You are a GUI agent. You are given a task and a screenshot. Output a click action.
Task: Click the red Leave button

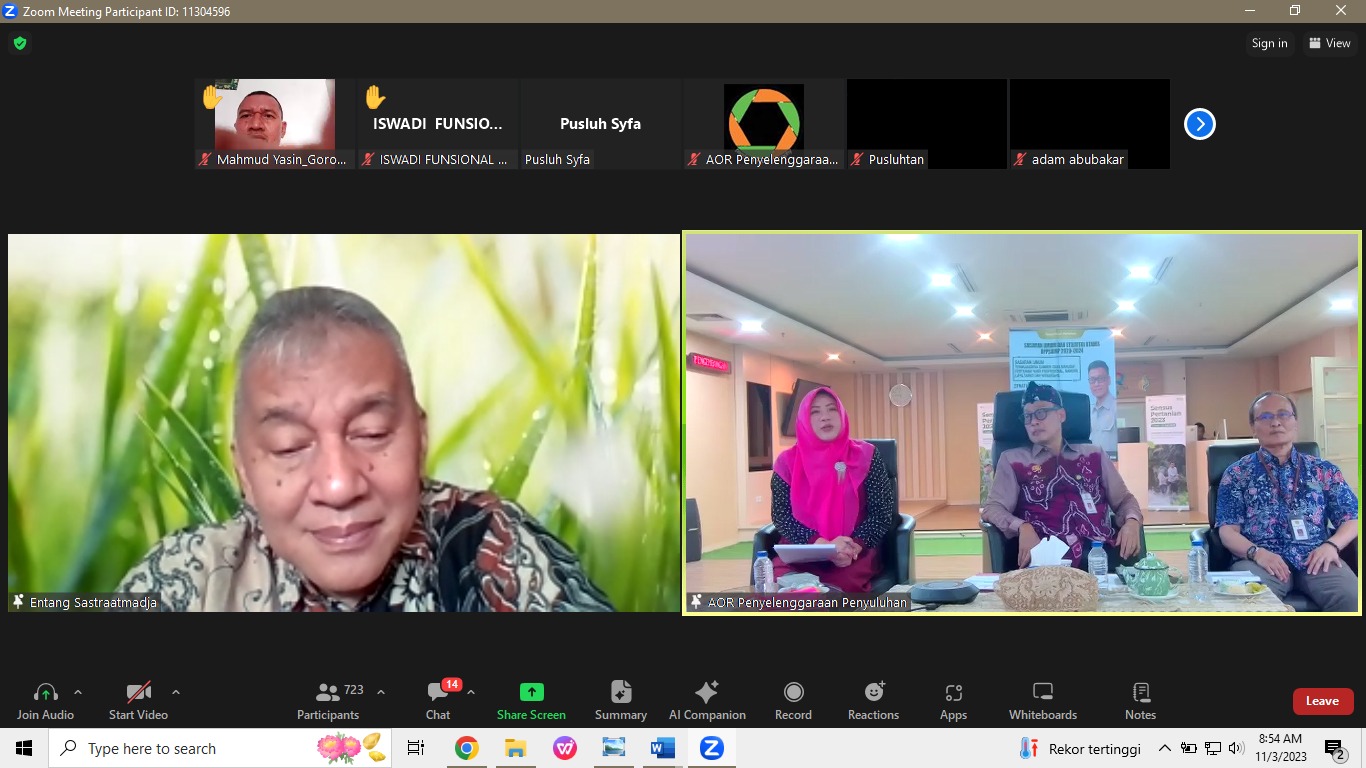coord(1322,701)
